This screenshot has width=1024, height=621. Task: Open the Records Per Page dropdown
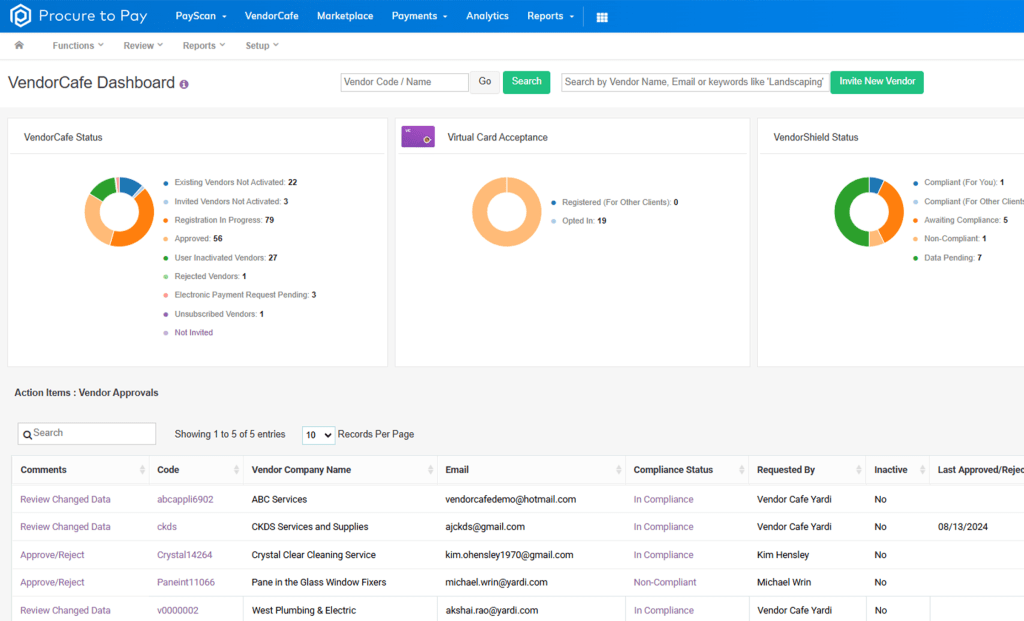coord(318,435)
